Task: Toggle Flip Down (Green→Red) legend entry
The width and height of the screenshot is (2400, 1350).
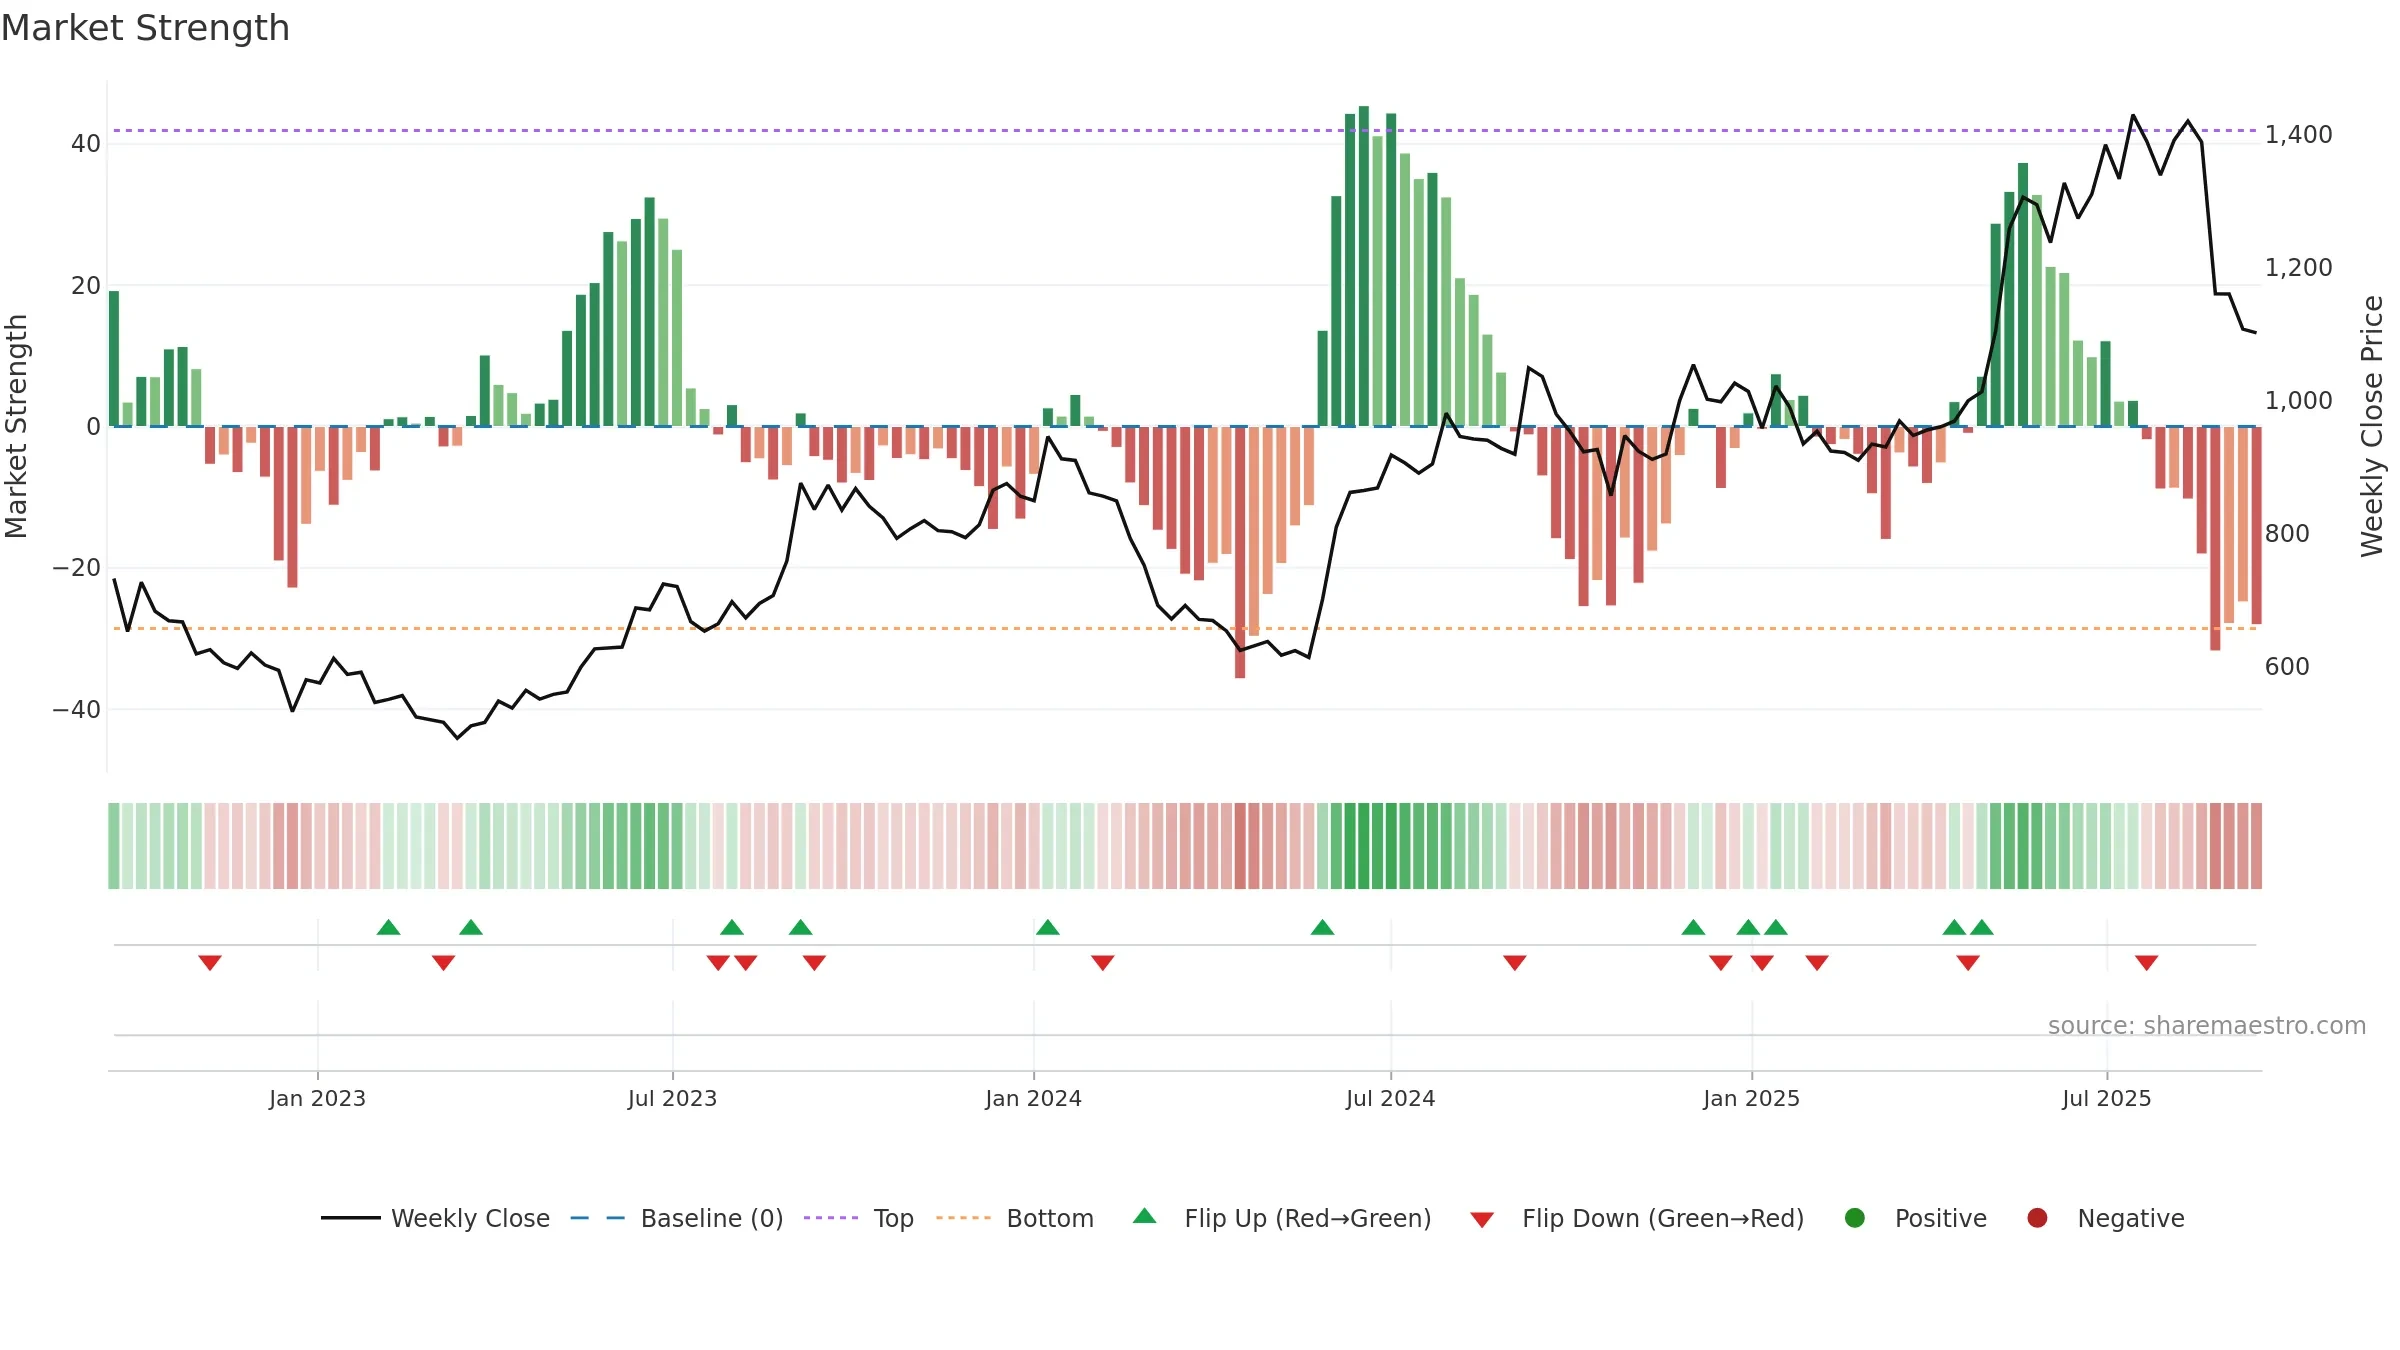Action: pos(1637,1218)
